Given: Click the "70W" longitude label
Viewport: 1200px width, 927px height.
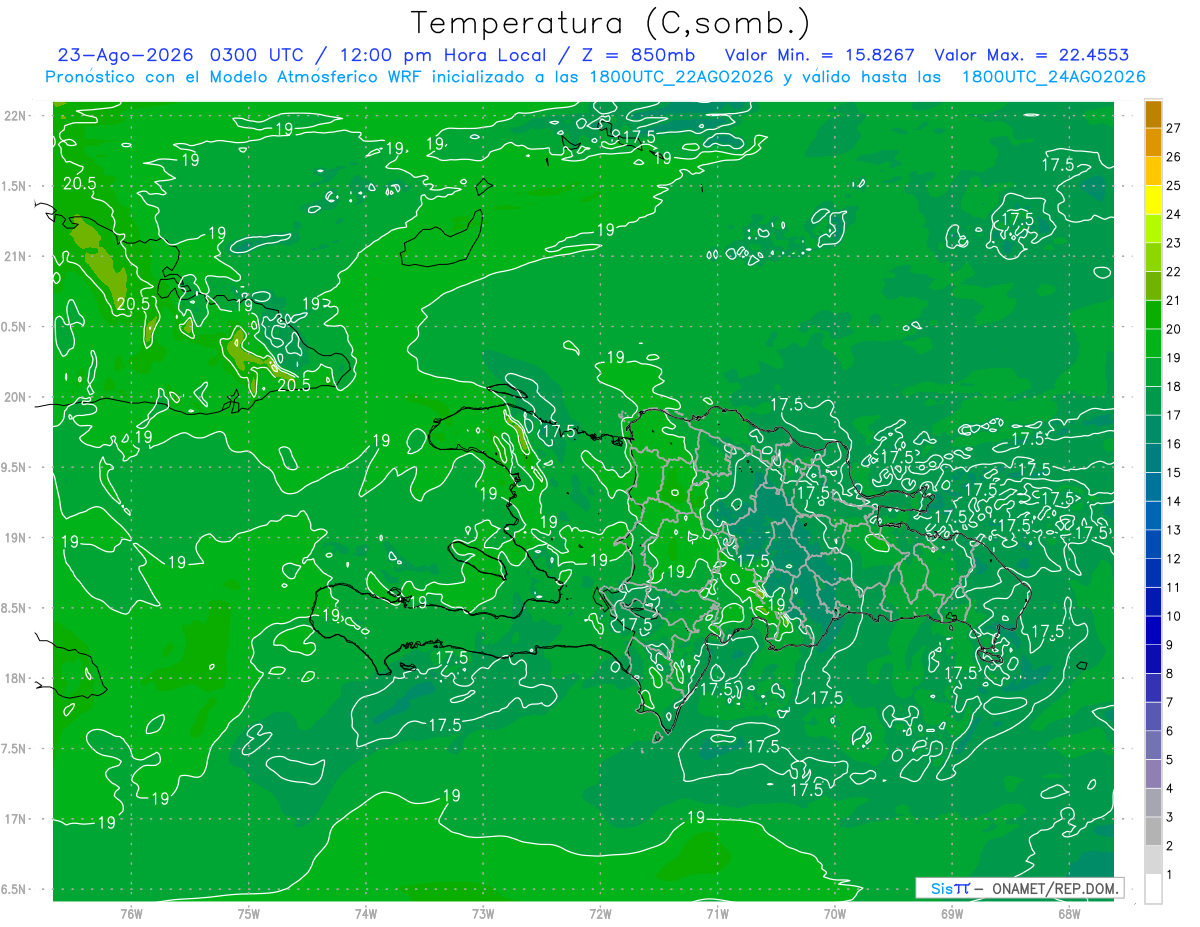Looking at the screenshot, I should tap(834, 913).
